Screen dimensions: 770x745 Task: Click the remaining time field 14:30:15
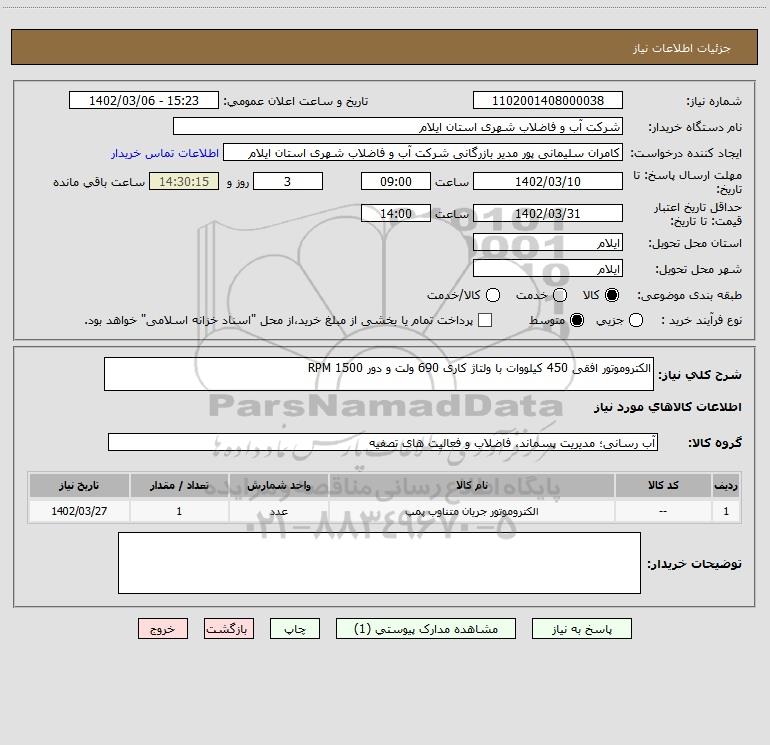(184, 181)
